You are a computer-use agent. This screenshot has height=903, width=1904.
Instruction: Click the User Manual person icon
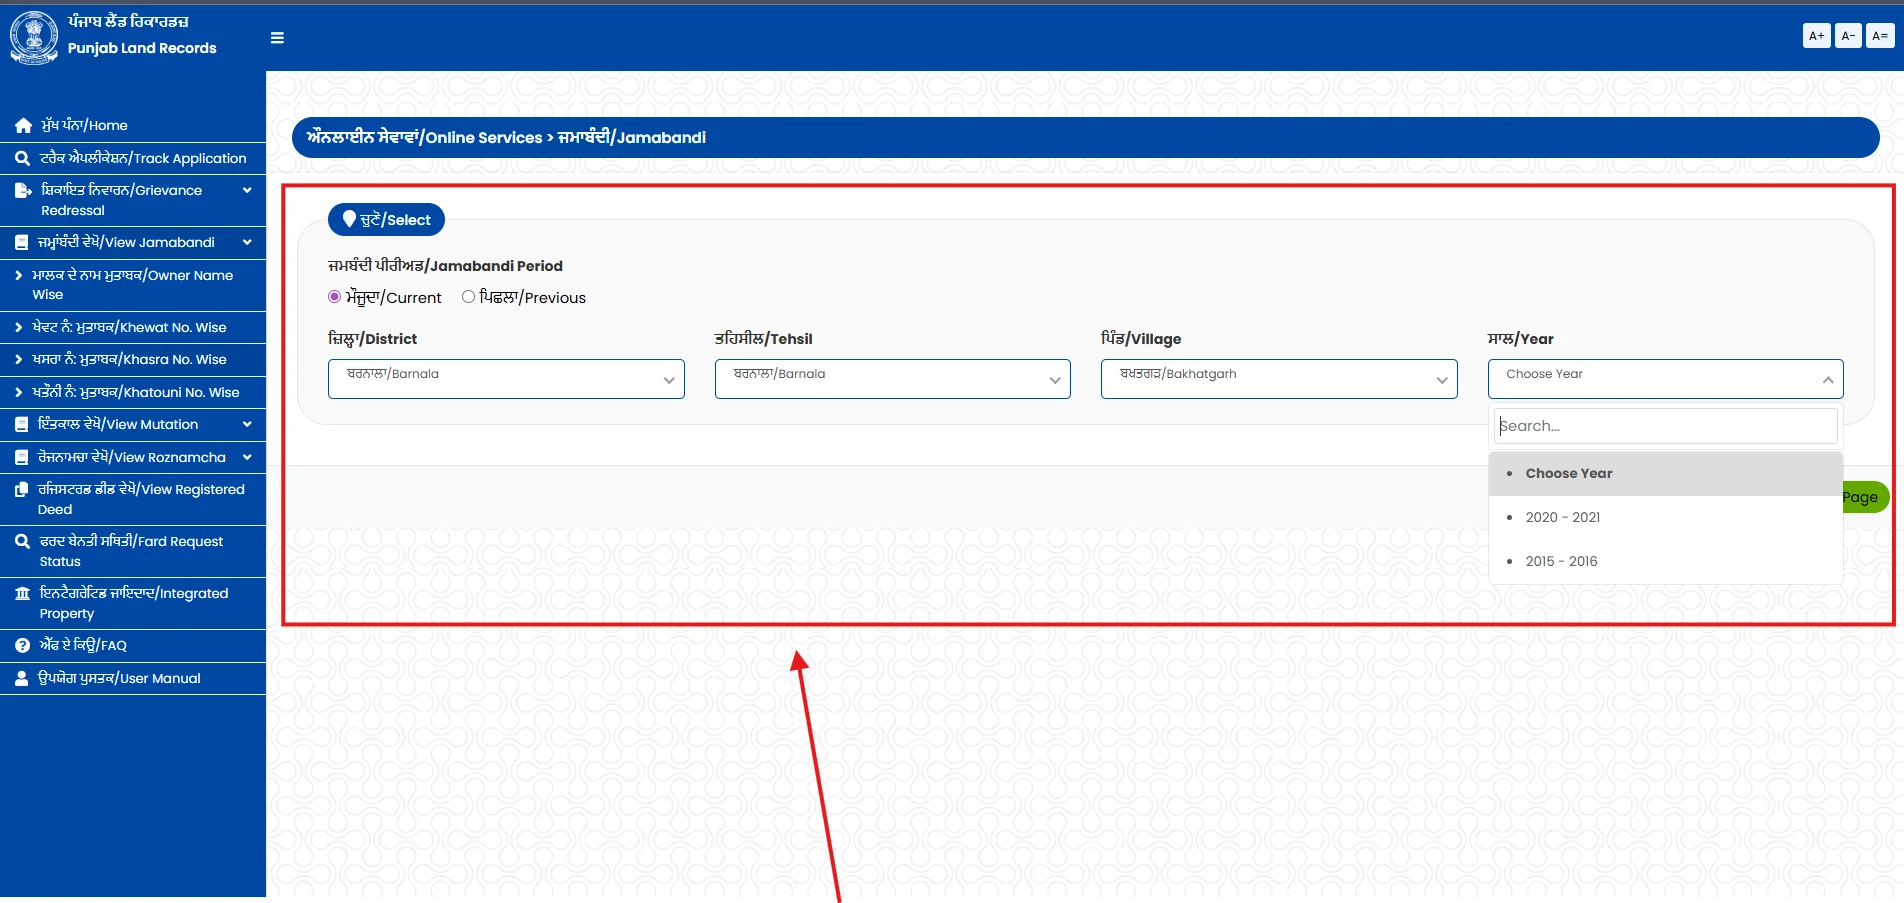point(22,678)
